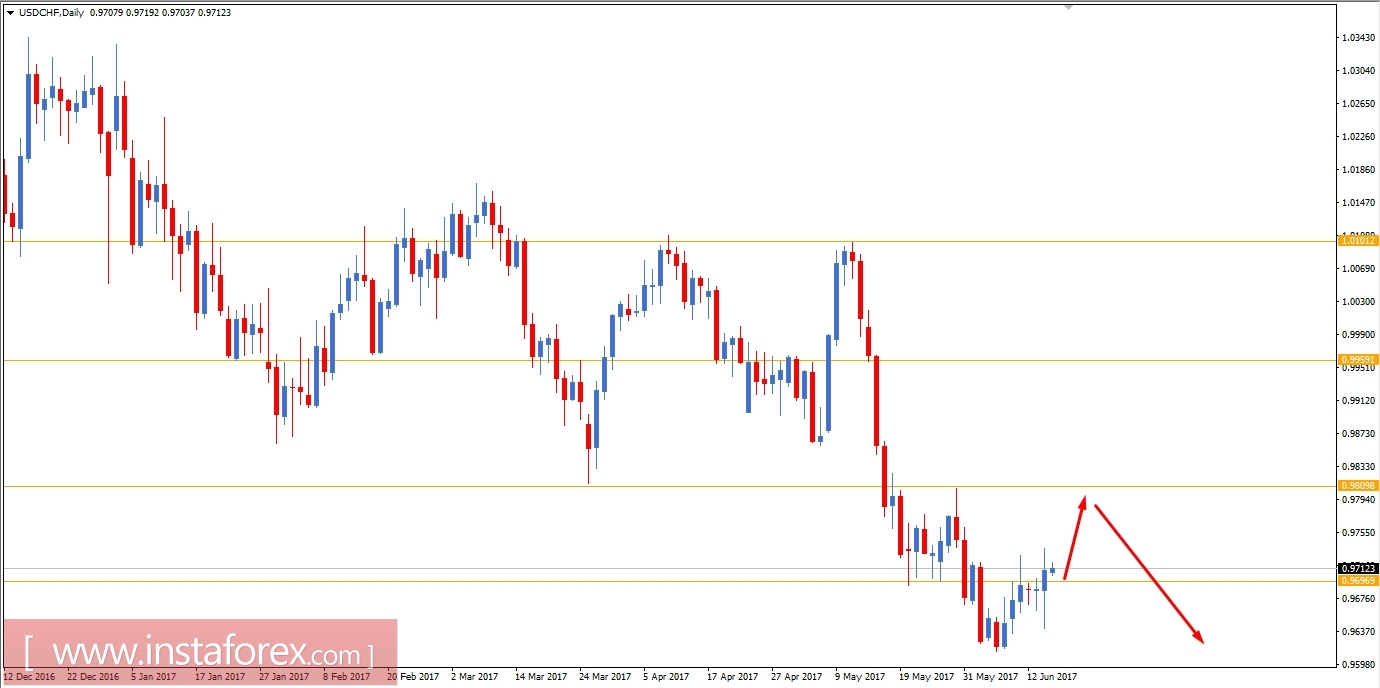
Task: Select the 0.98098 horizontal line price tag
Action: [x=1359, y=486]
